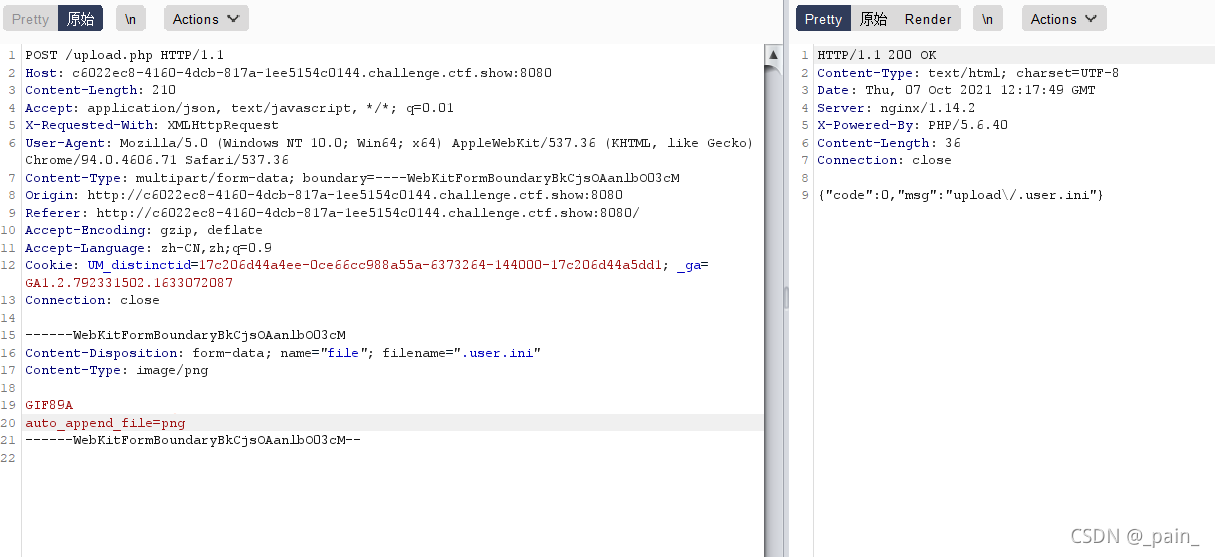Screen dimensions: 1215x557
Task: Click the JSON response body line
Action: [x=960, y=195]
